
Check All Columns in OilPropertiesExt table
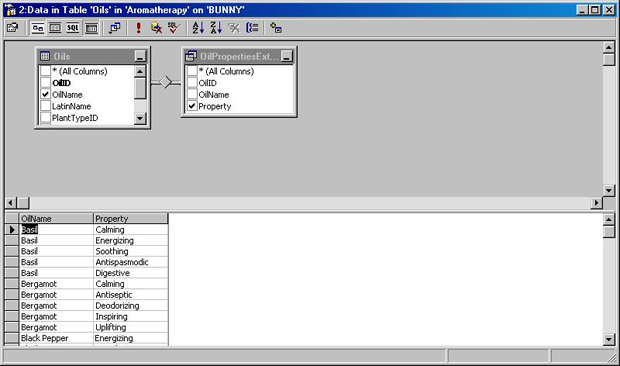(192, 71)
